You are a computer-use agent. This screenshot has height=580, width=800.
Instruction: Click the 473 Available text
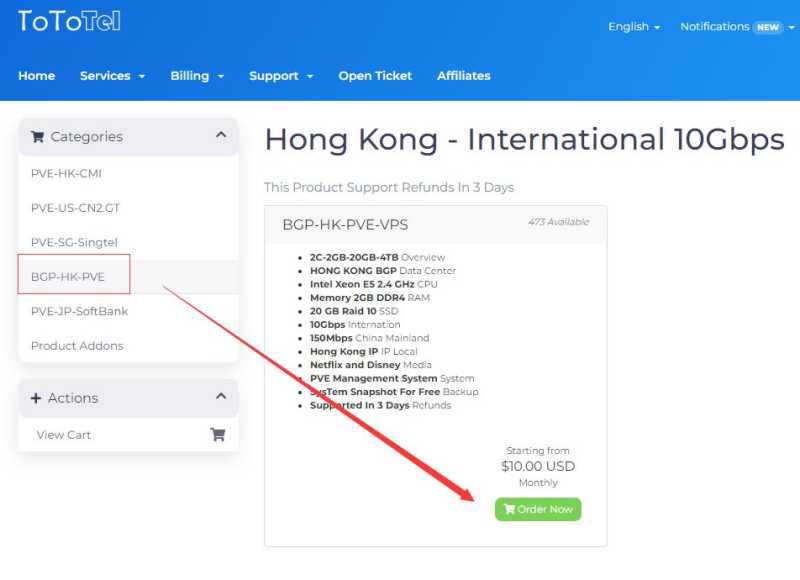tap(559, 222)
